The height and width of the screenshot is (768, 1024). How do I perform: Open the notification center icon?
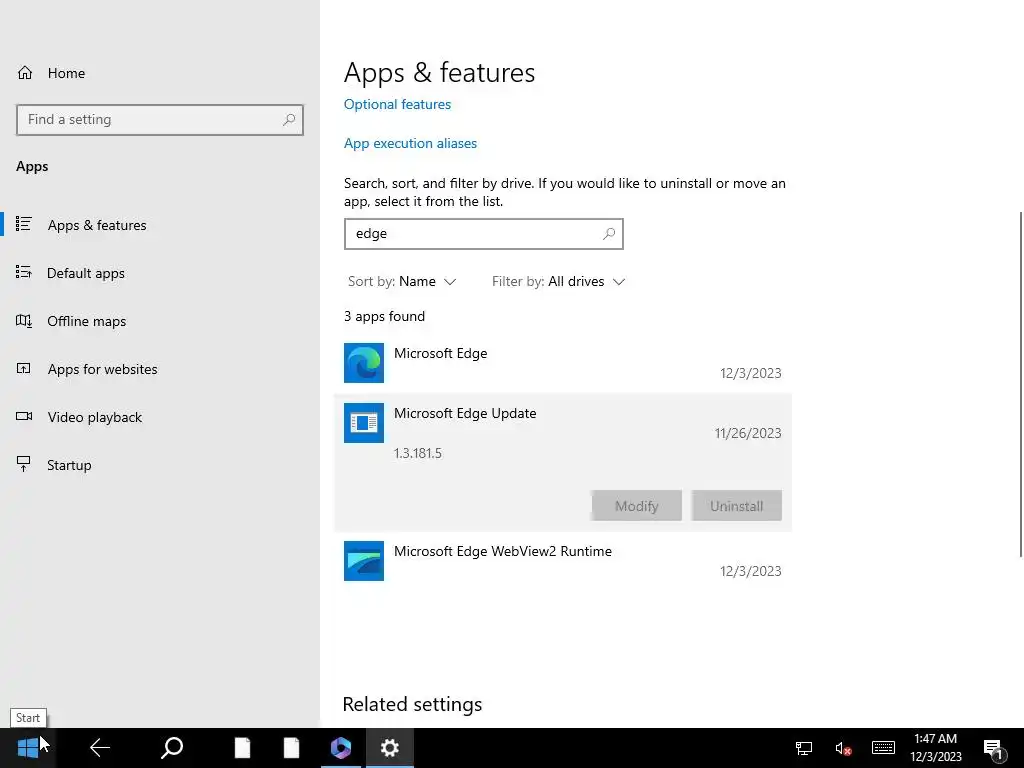click(994, 750)
